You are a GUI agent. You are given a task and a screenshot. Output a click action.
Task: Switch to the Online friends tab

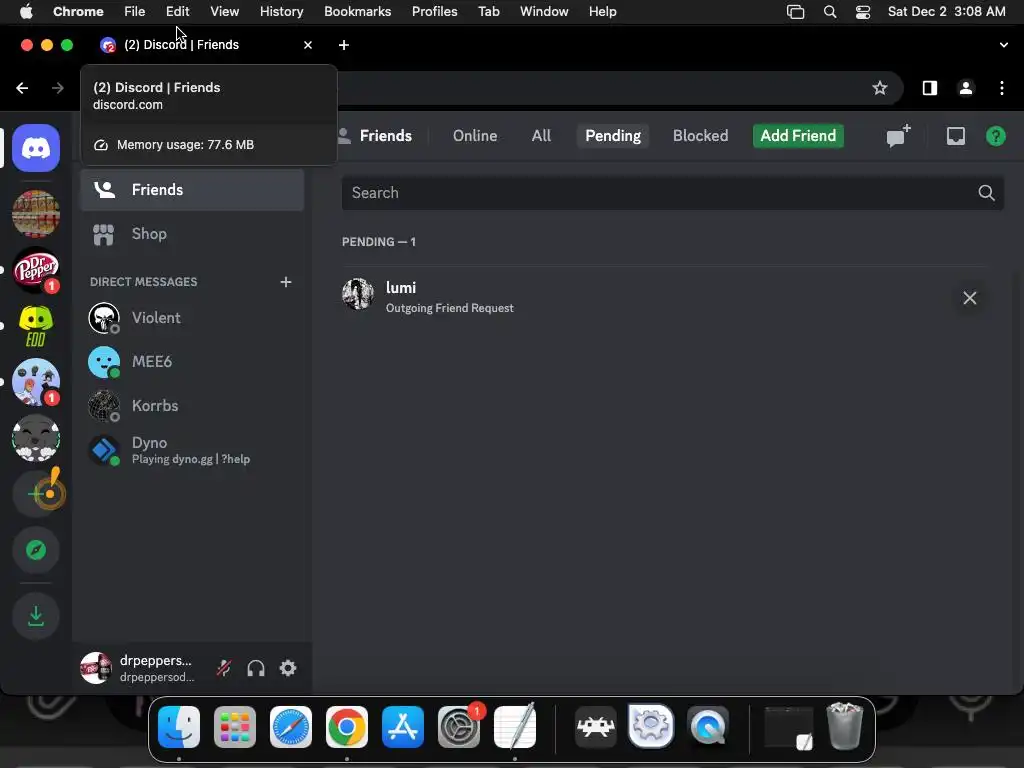tap(475, 136)
